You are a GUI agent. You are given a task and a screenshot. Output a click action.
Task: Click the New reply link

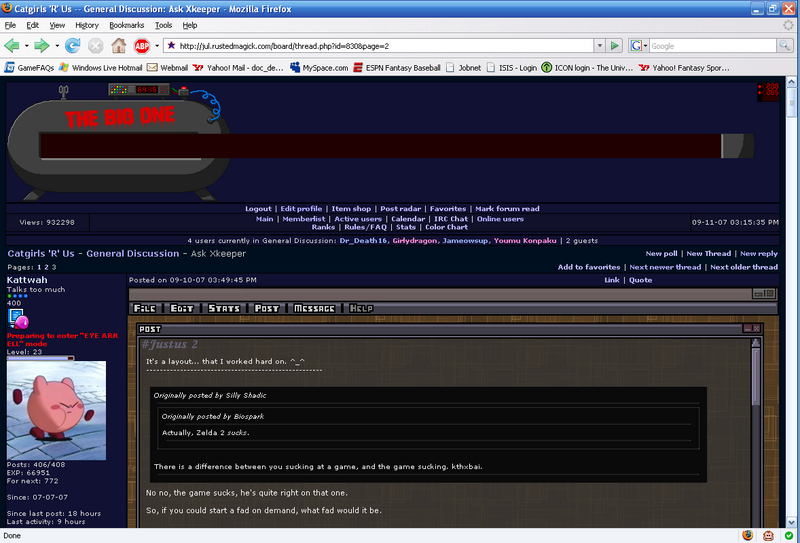tap(759, 254)
